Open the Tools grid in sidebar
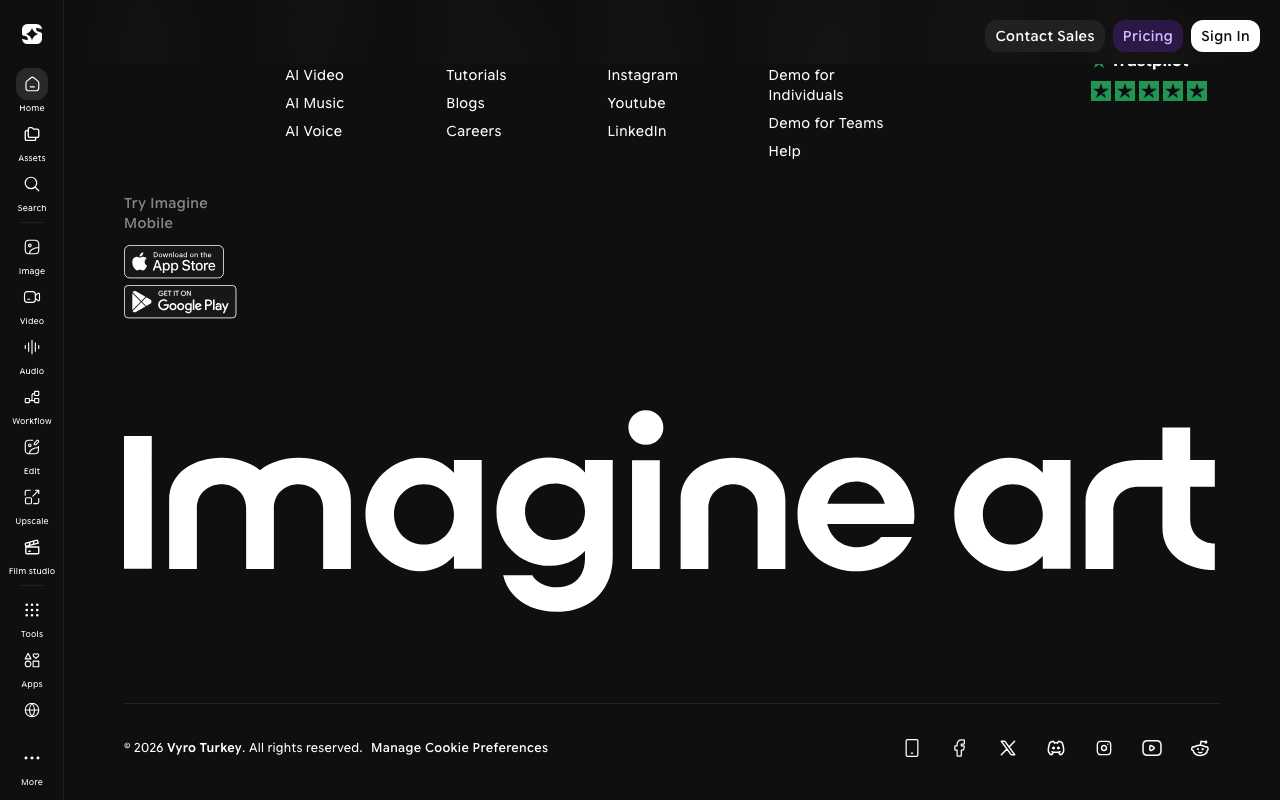The image size is (1280, 800). (x=32, y=618)
